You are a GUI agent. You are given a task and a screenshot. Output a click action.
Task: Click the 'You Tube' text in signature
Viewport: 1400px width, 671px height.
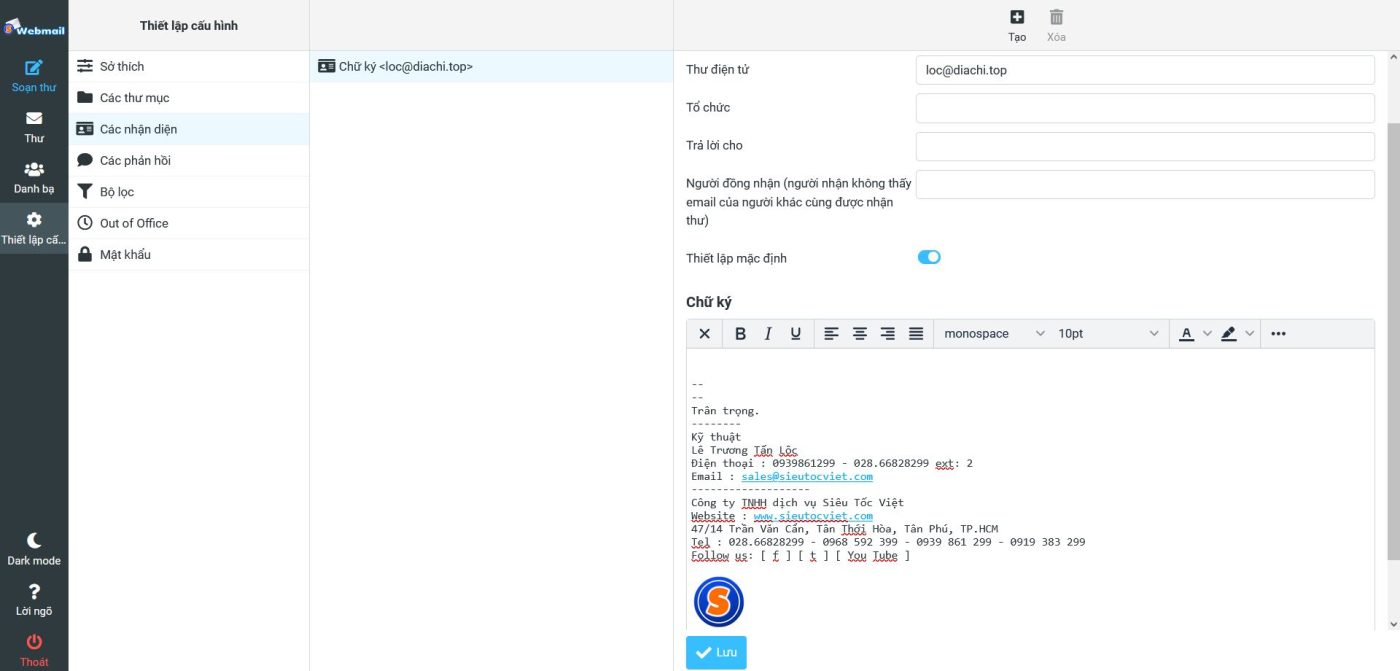(x=873, y=556)
